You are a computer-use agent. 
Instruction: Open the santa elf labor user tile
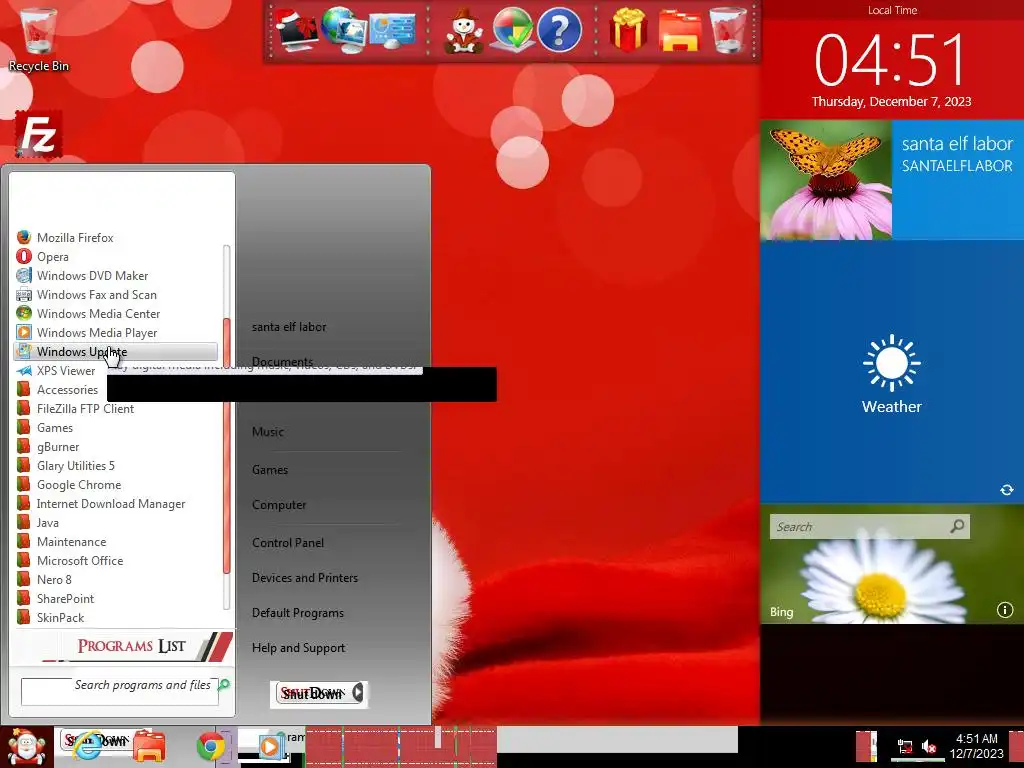[891, 180]
